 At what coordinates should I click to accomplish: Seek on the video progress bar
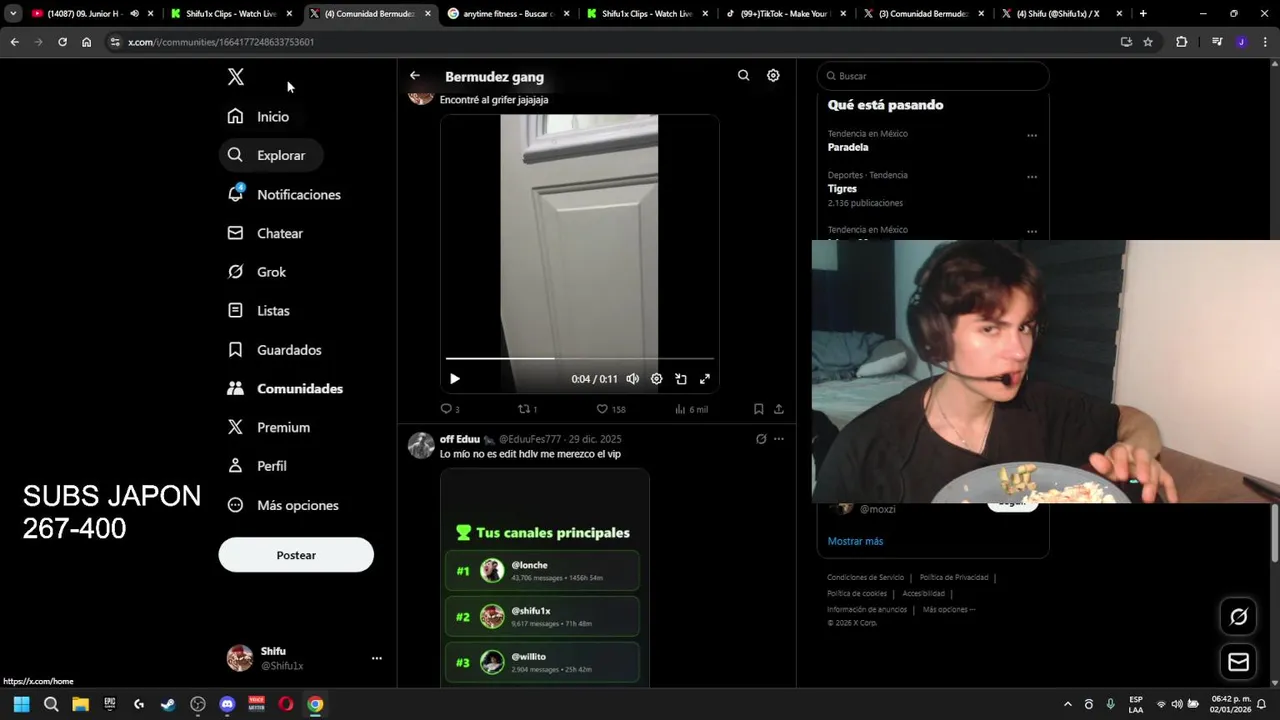click(x=580, y=358)
